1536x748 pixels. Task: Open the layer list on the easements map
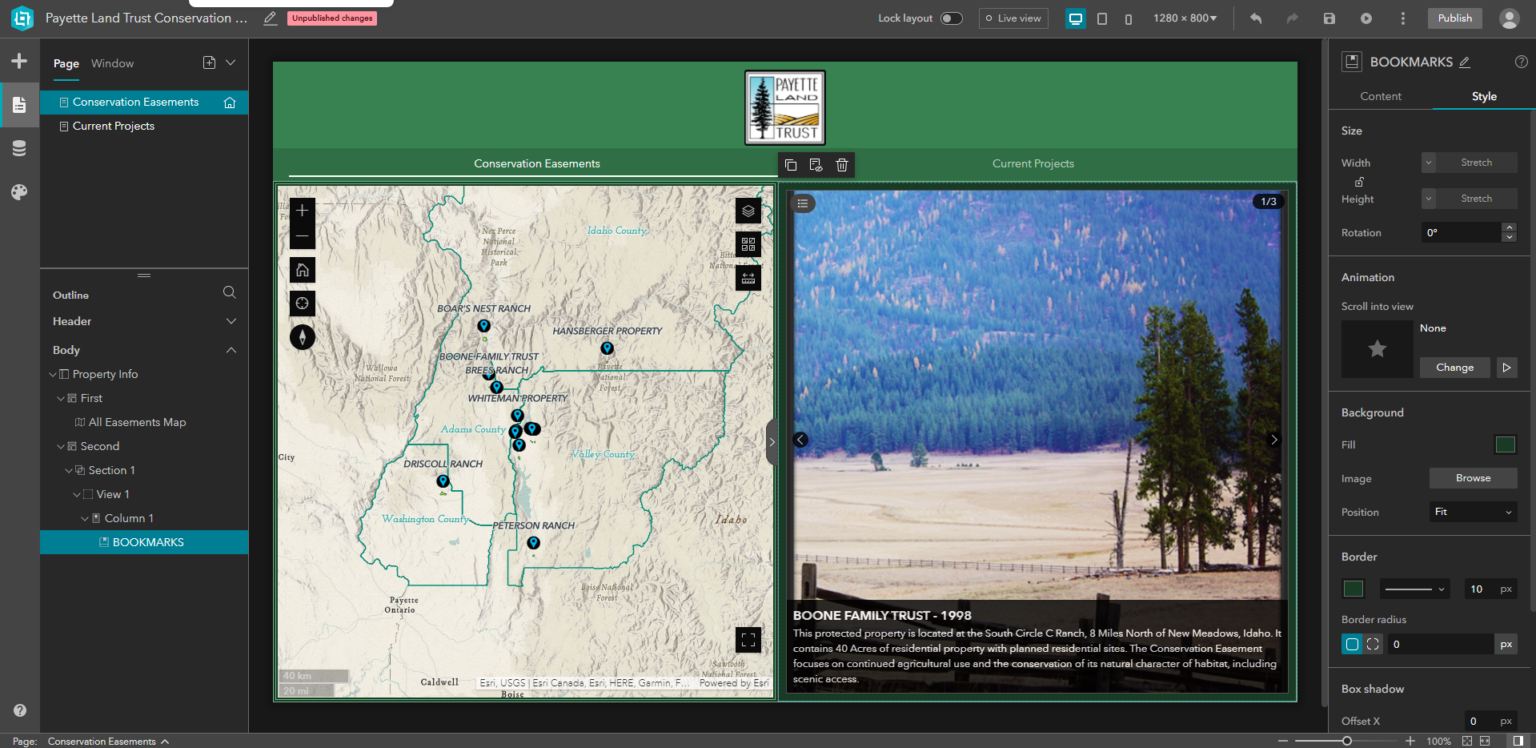pos(748,210)
